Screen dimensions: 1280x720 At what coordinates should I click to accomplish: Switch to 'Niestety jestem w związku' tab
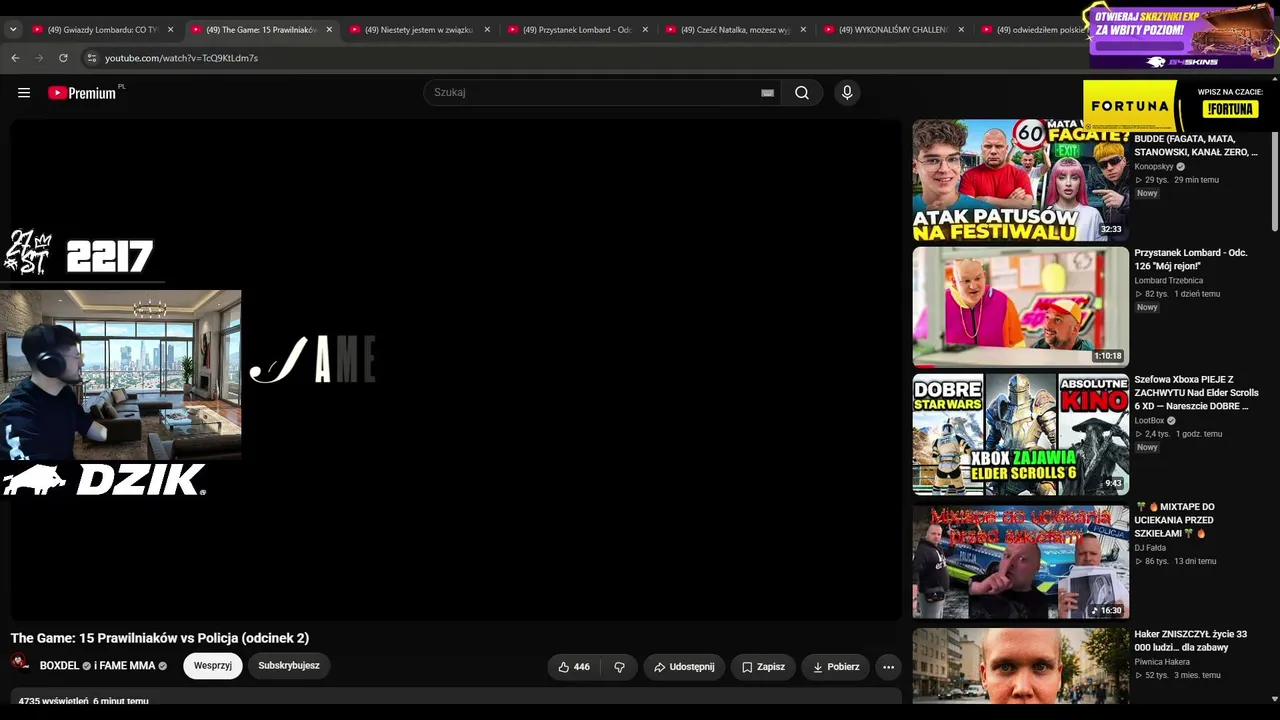tap(419, 30)
